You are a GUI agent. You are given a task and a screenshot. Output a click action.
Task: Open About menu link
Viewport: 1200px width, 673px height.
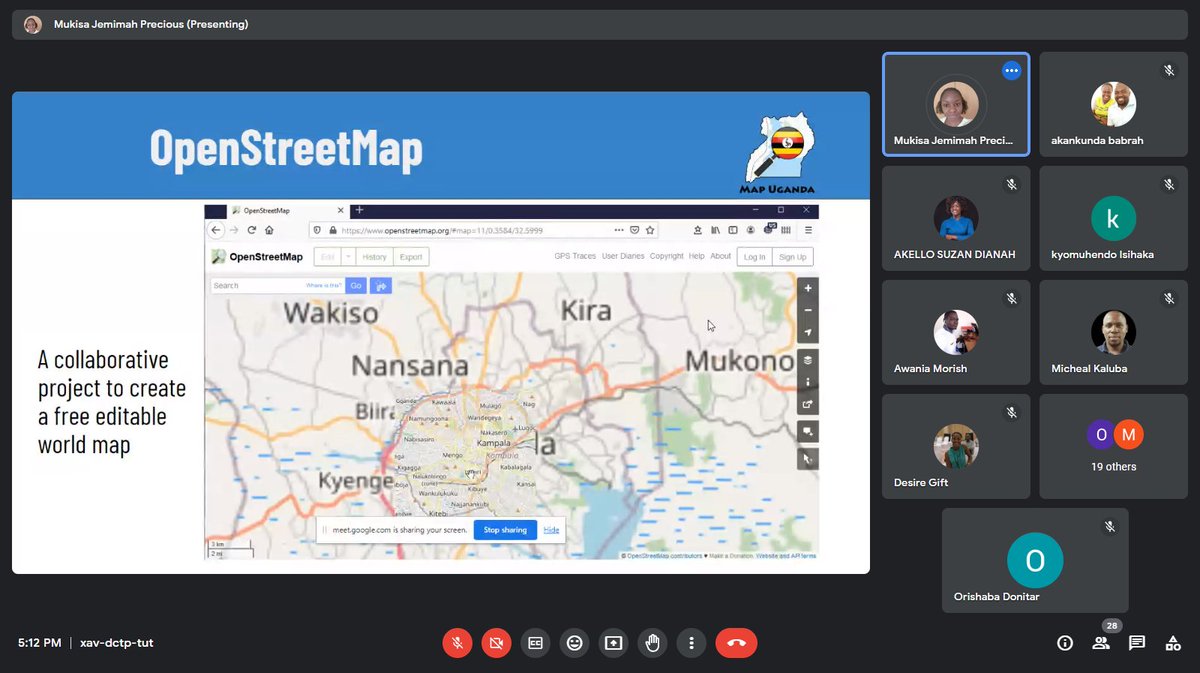722,256
